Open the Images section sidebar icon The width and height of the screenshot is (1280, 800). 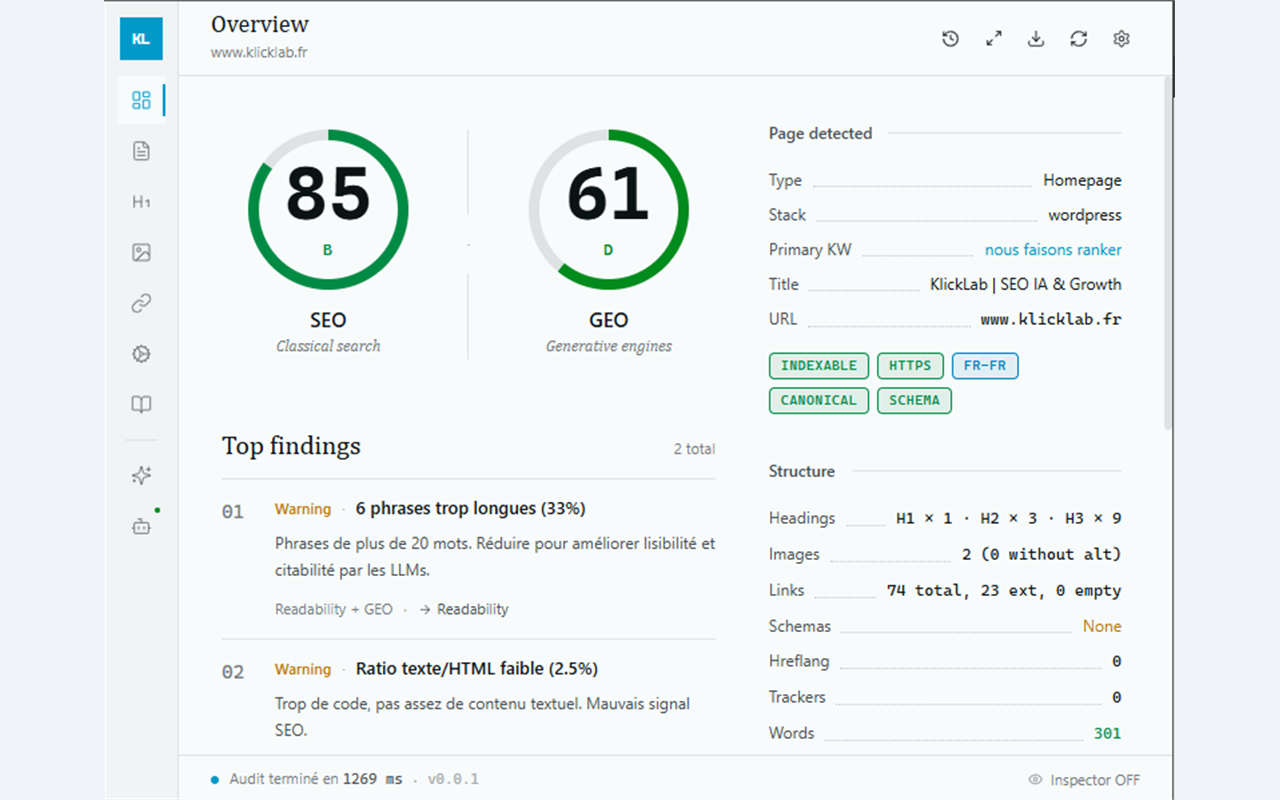coord(141,253)
